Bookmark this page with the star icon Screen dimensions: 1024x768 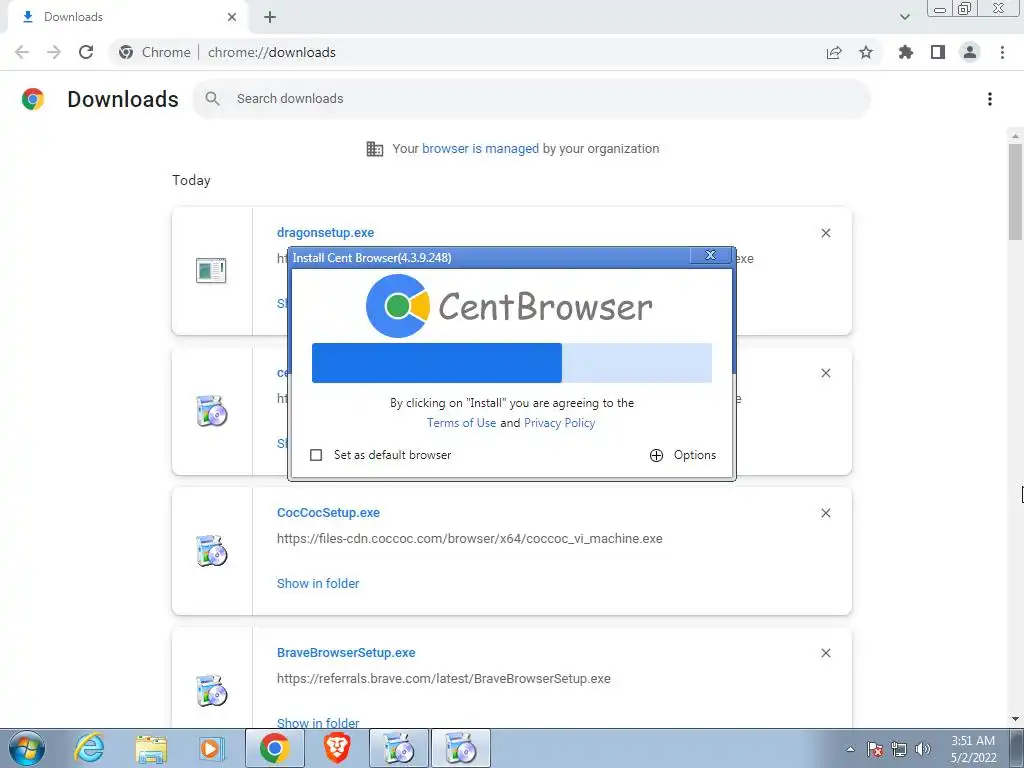pyautogui.click(x=866, y=52)
